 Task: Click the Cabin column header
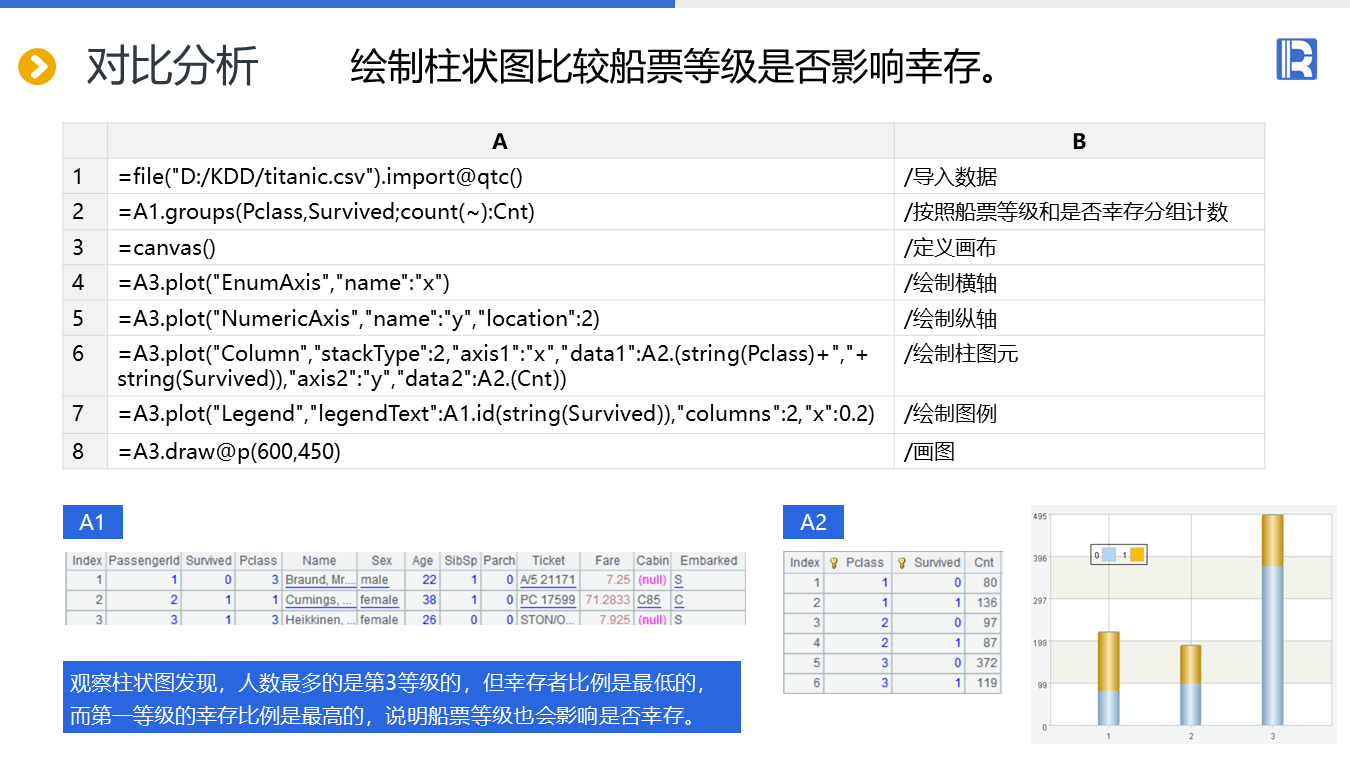[653, 561]
